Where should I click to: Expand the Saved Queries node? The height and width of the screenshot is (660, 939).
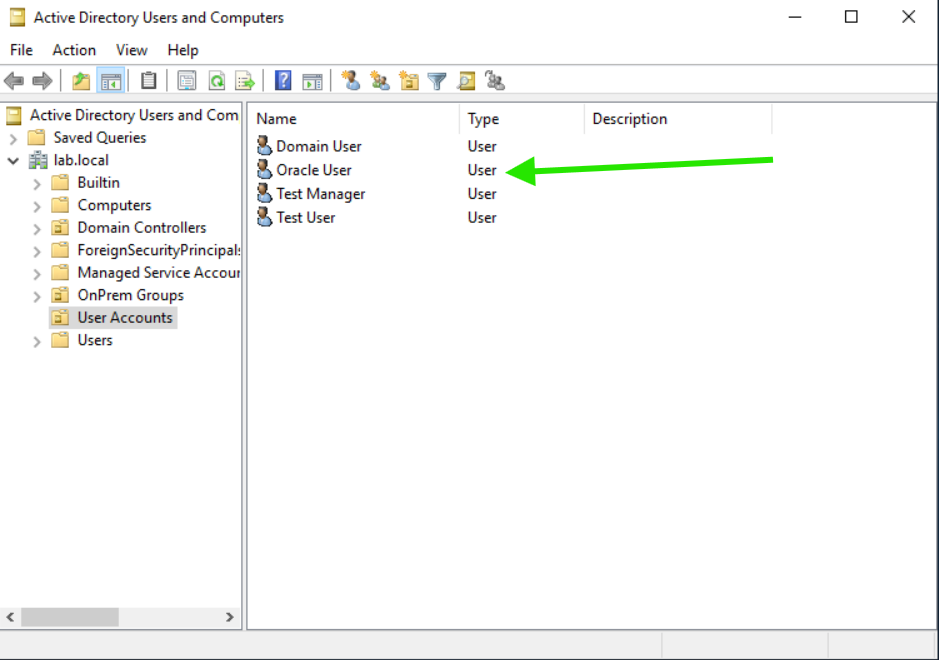(13, 138)
